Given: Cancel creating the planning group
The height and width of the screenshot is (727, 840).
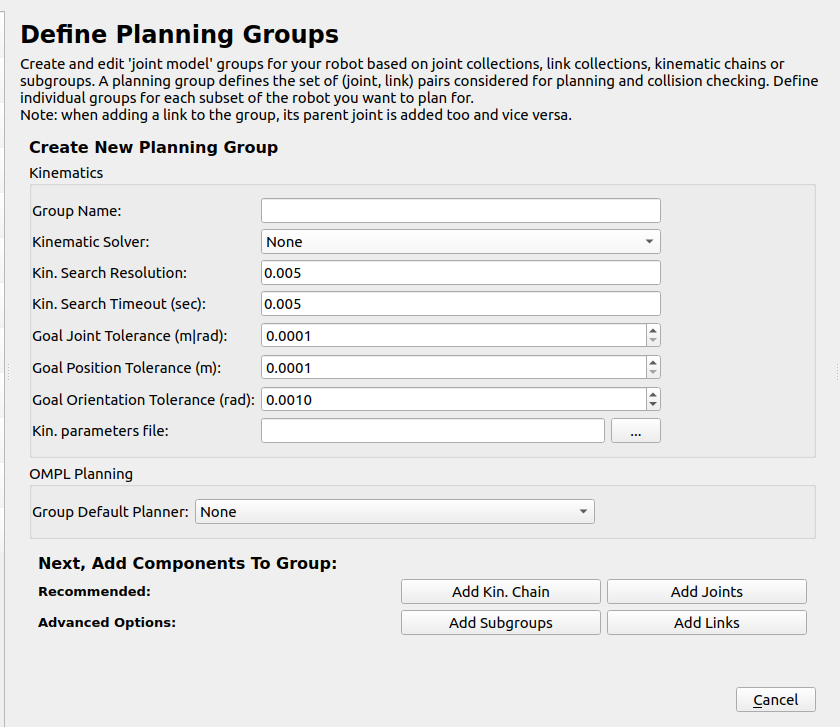Looking at the screenshot, I should pyautogui.click(x=775, y=700).
